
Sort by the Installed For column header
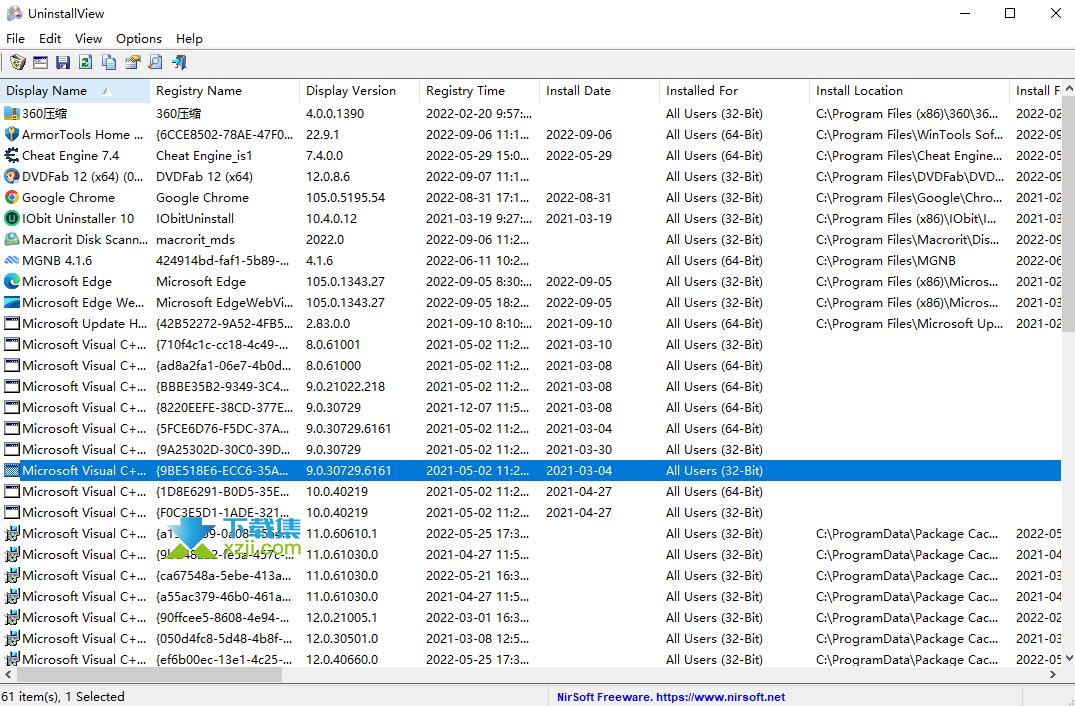pos(734,90)
